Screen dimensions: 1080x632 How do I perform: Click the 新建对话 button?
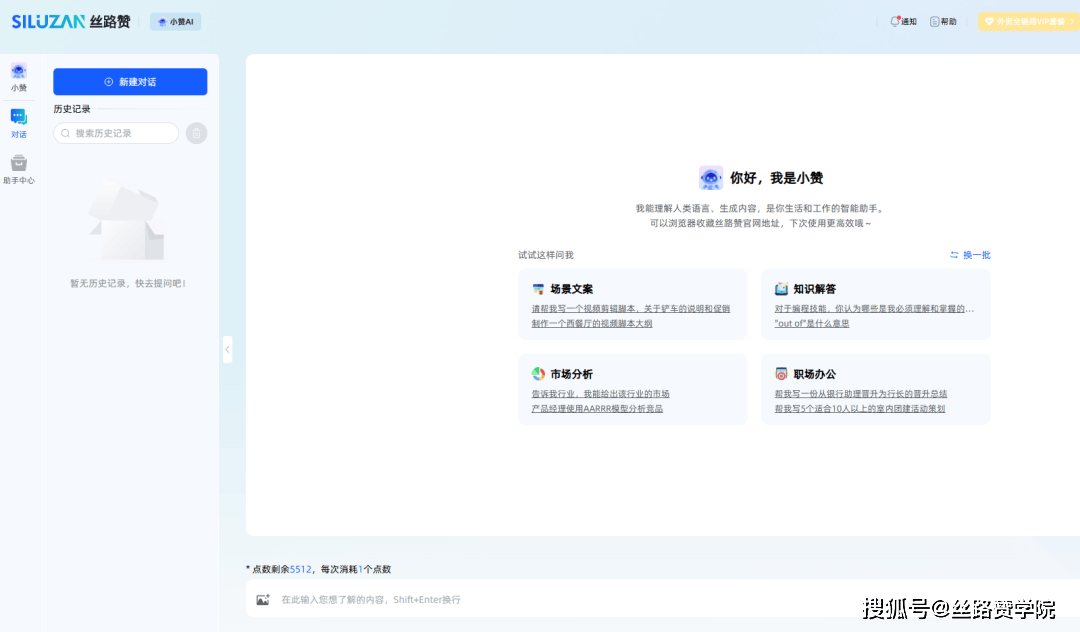130,82
